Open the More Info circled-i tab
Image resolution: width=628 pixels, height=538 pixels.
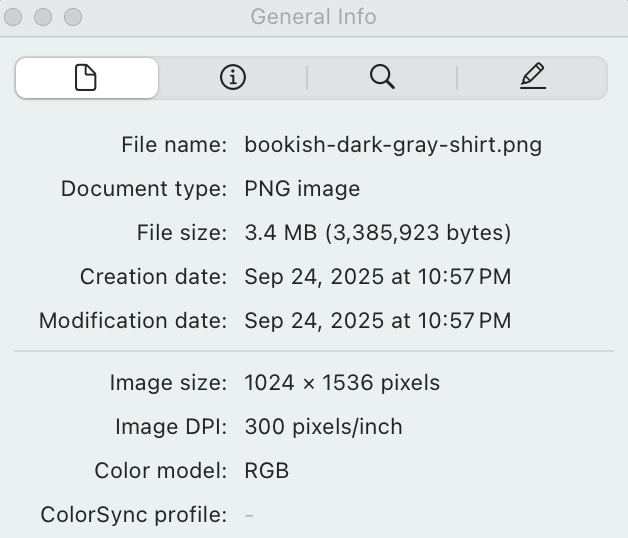click(x=233, y=78)
